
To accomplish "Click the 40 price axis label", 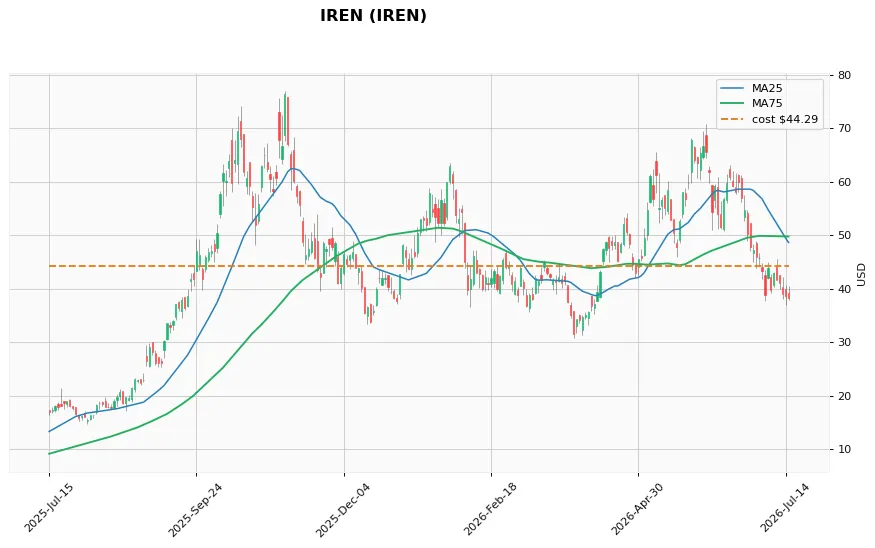I will point(844,289).
